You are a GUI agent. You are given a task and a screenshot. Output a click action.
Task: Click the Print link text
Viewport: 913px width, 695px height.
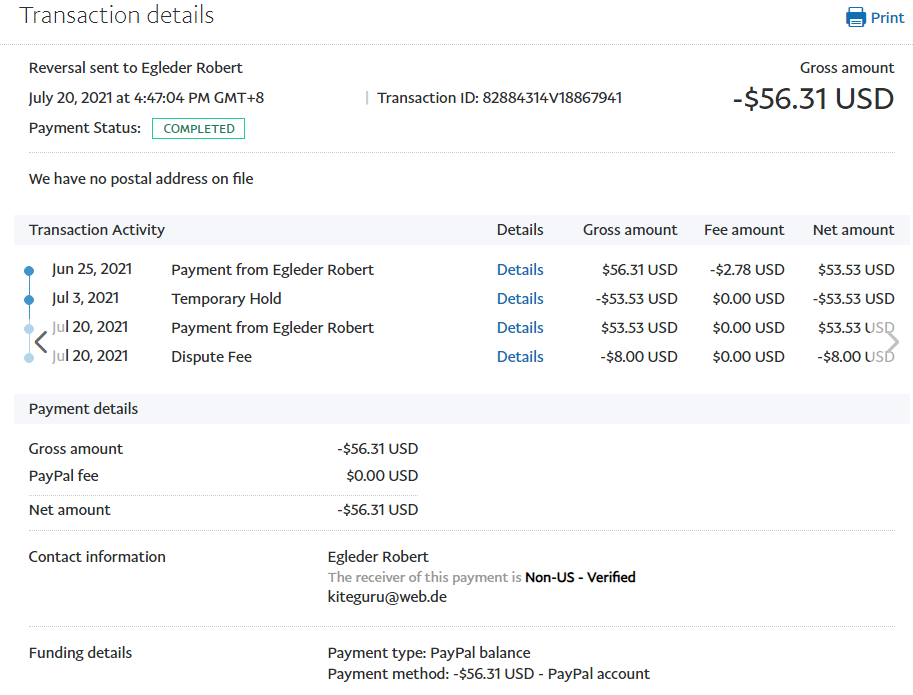[887, 18]
